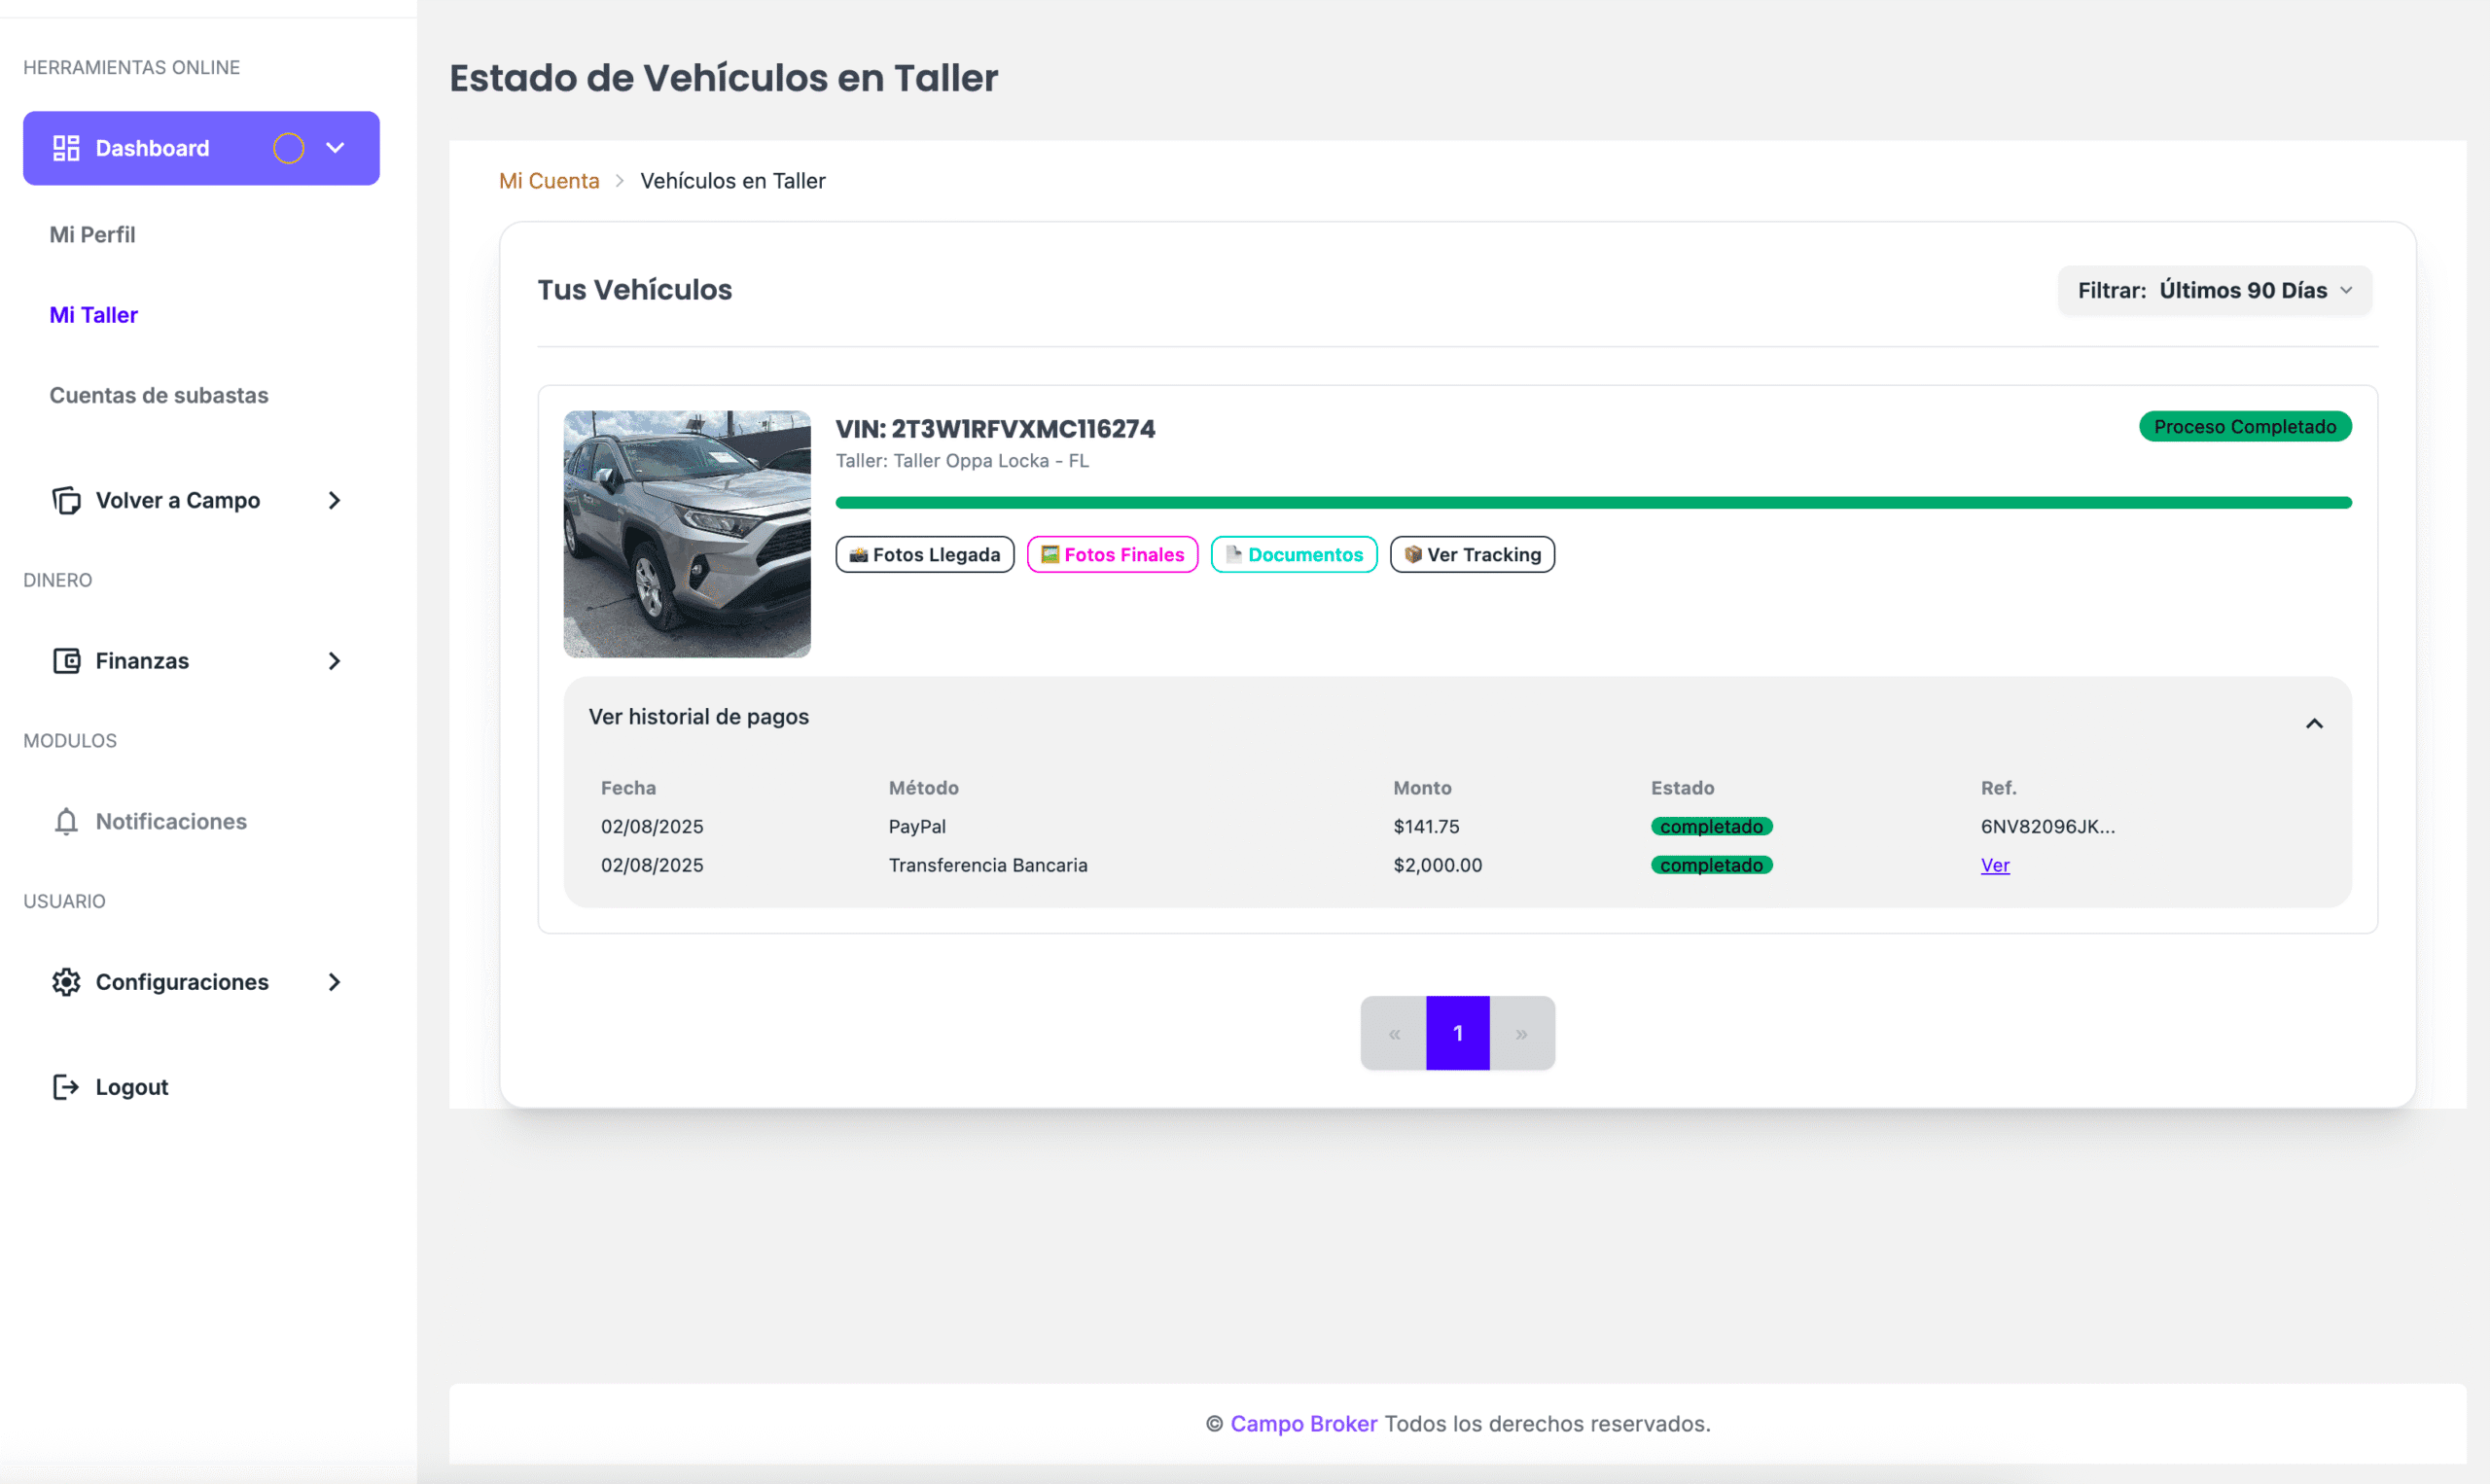2490x1484 pixels.
Task: Open Ver Tracking button
Action: click(1471, 555)
